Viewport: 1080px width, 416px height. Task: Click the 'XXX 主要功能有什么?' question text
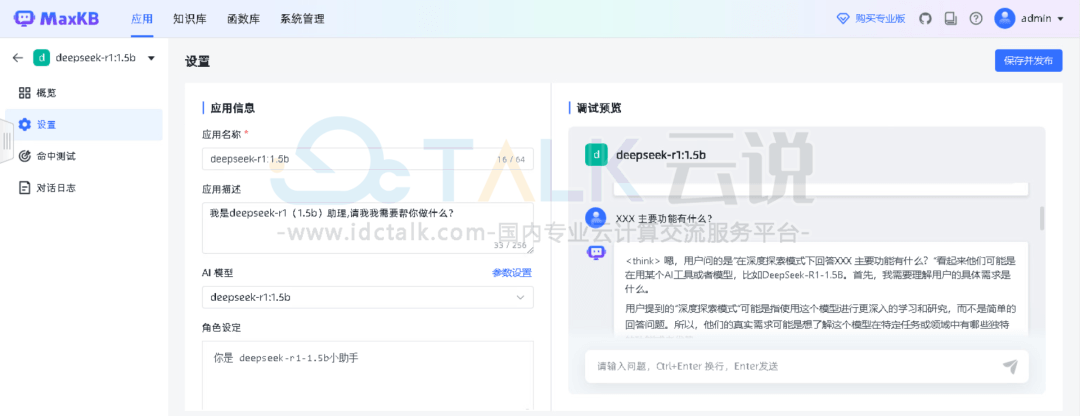coord(665,218)
